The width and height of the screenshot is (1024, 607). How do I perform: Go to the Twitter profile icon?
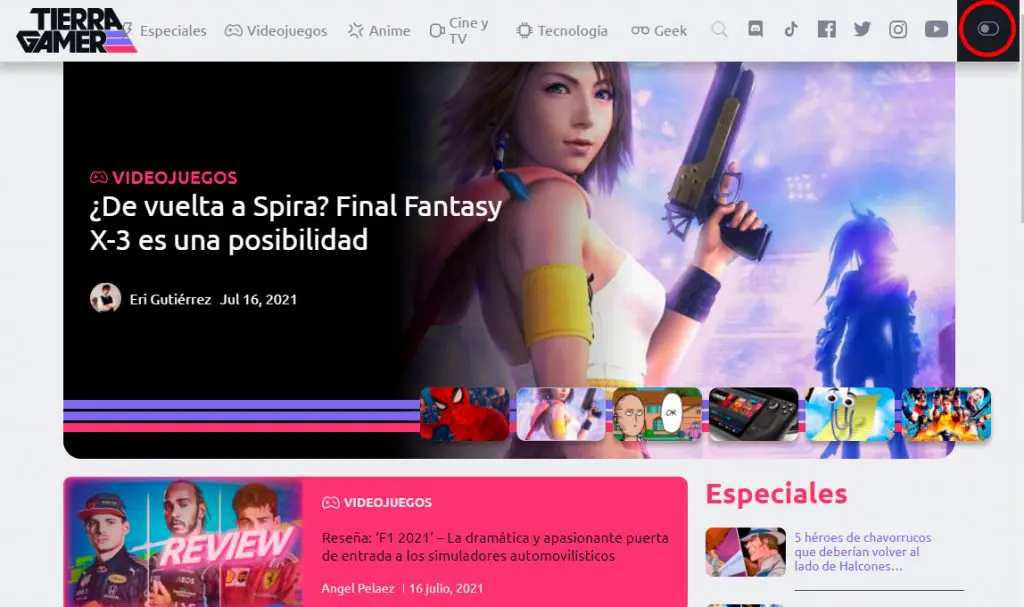(x=862, y=30)
